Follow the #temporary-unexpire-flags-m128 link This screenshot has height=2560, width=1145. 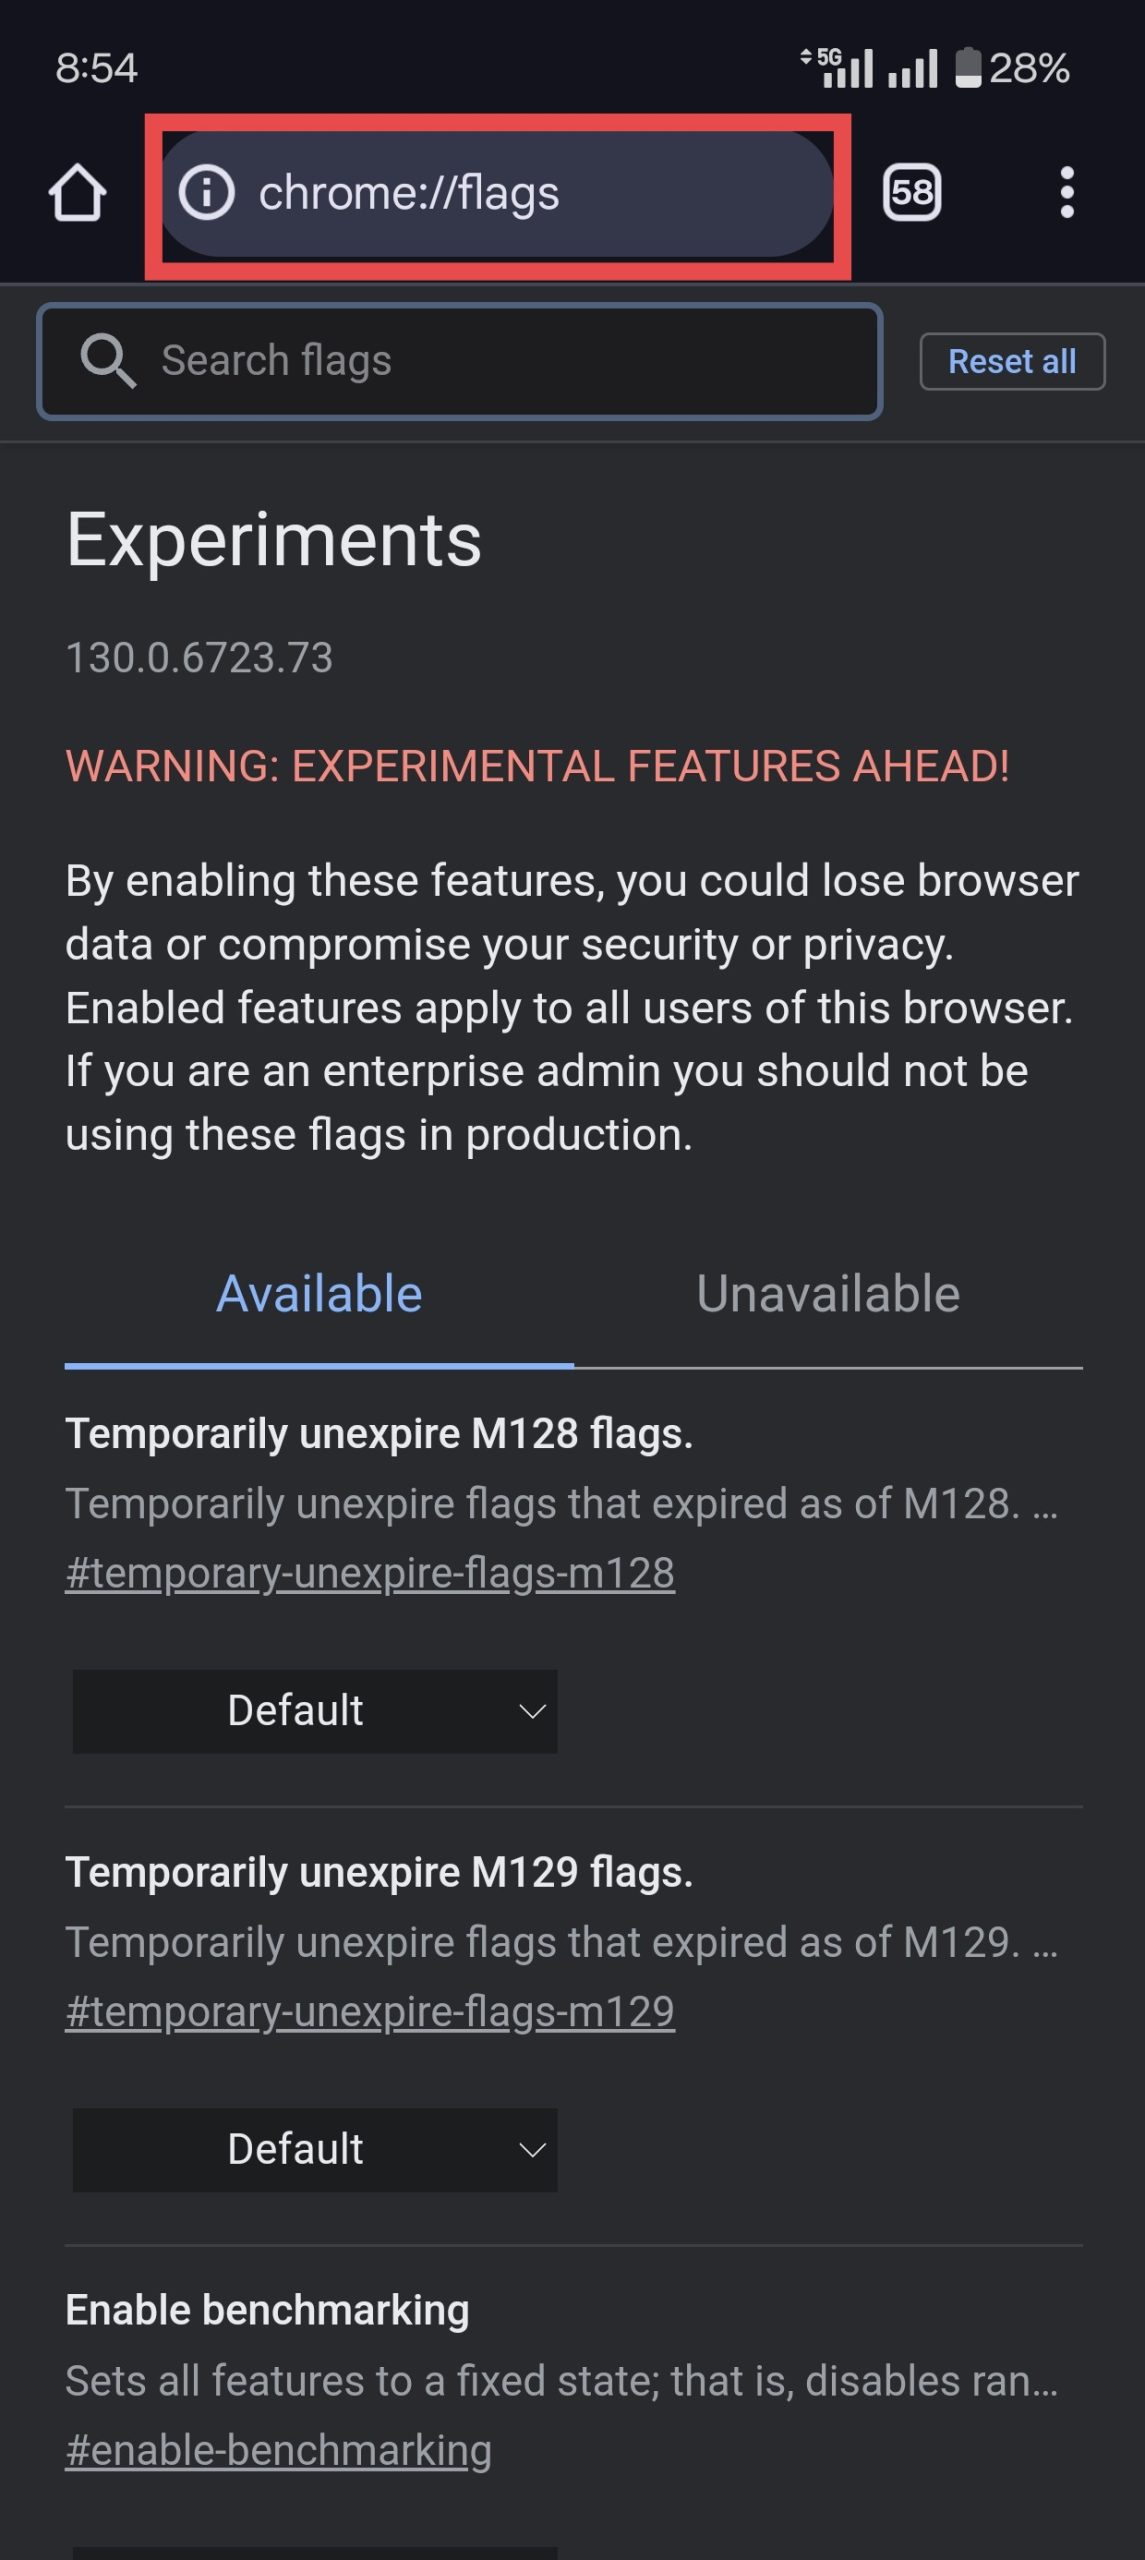370,1573
